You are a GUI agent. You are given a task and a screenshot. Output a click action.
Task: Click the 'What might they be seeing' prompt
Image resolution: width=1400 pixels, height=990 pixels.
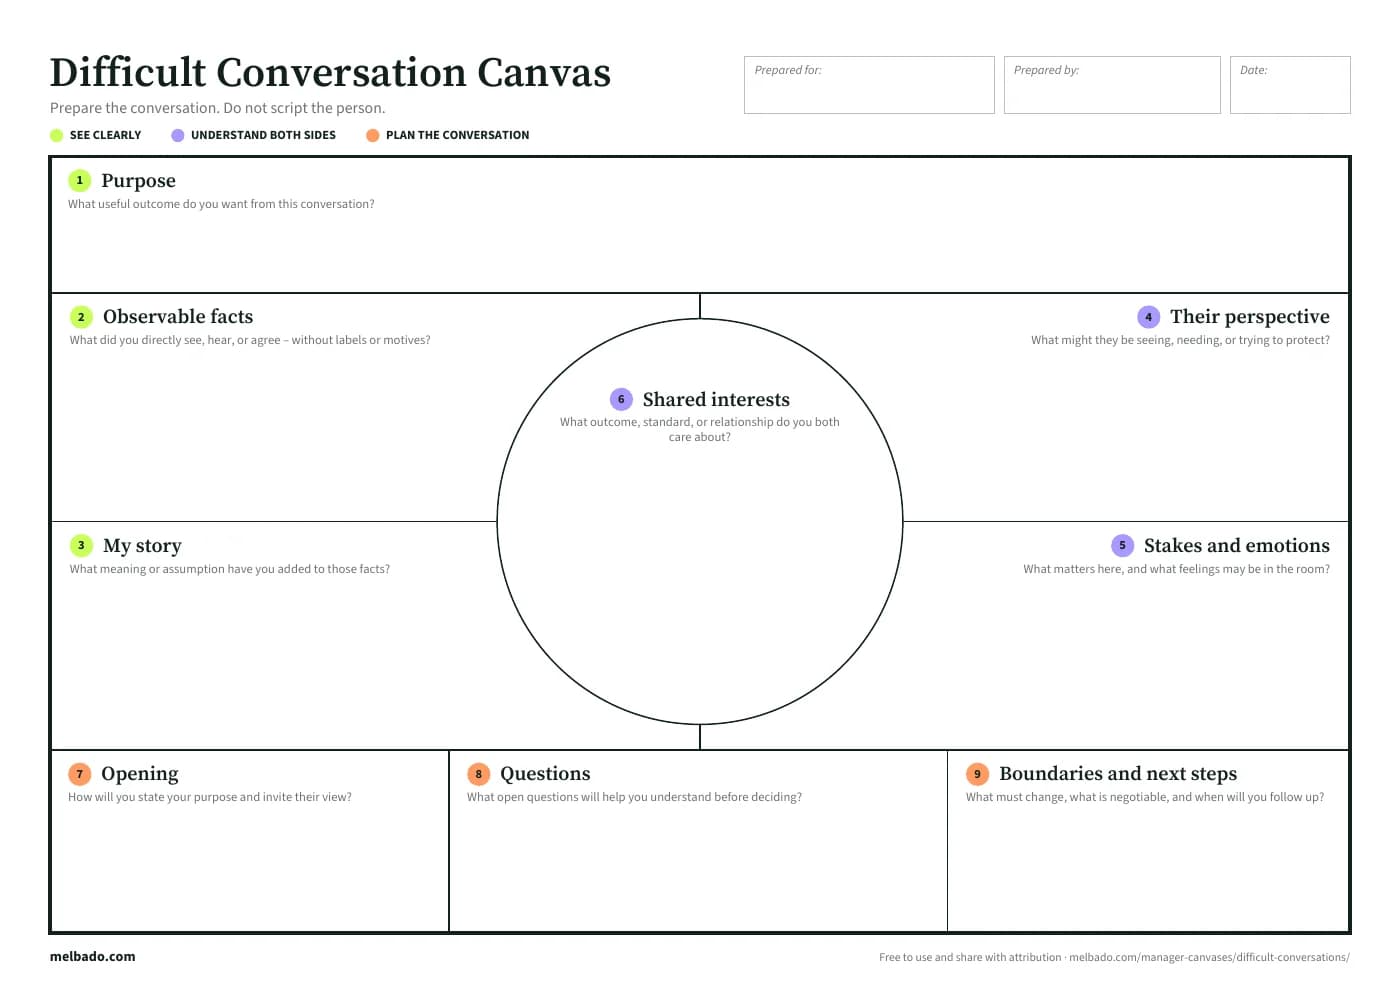coord(1180,340)
